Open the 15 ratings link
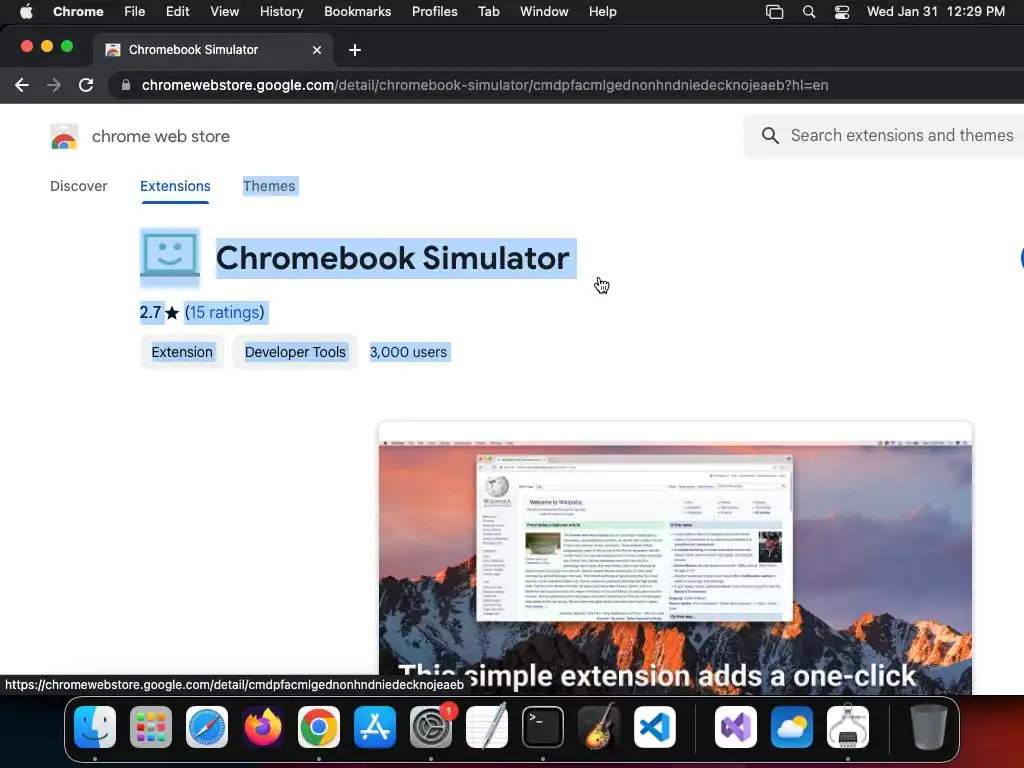Viewport: 1024px width, 768px height. (x=225, y=312)
